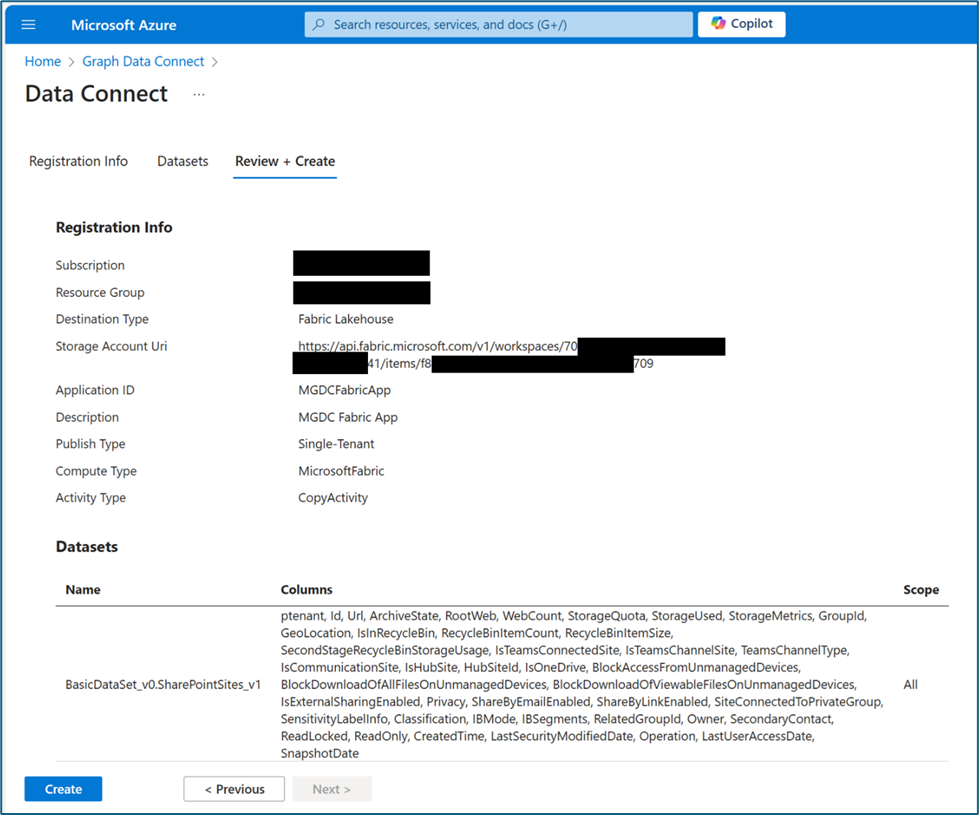Click the search magnifier icon
Viewport: 979px width, 815px height.
319,24
